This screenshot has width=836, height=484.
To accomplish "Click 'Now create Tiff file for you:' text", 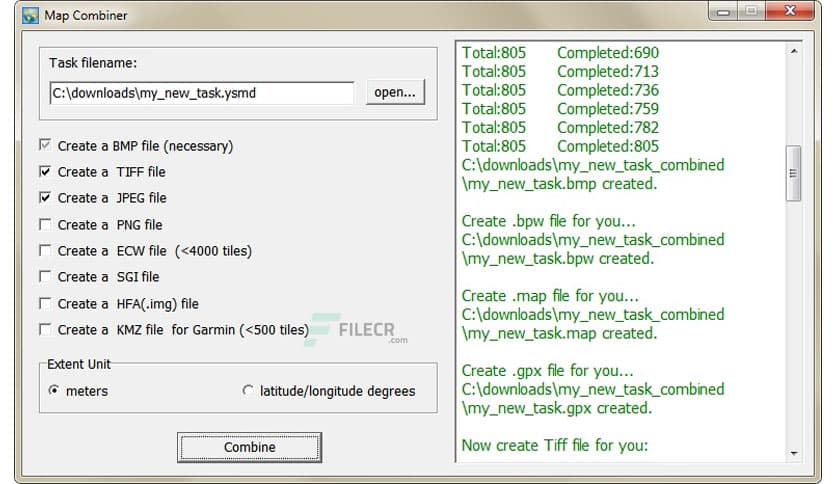I will point(555,445).
